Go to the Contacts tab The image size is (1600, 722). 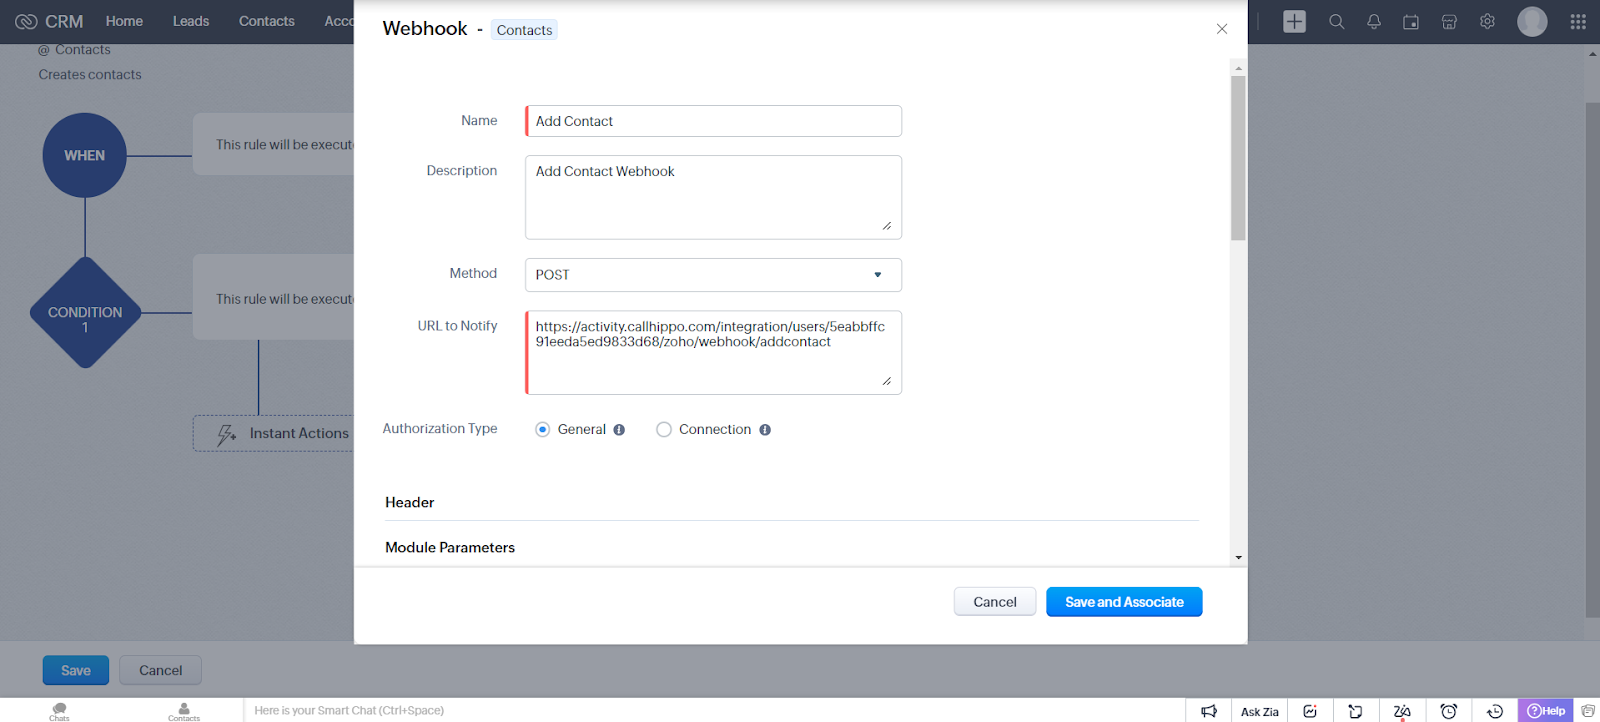[267, 21]
